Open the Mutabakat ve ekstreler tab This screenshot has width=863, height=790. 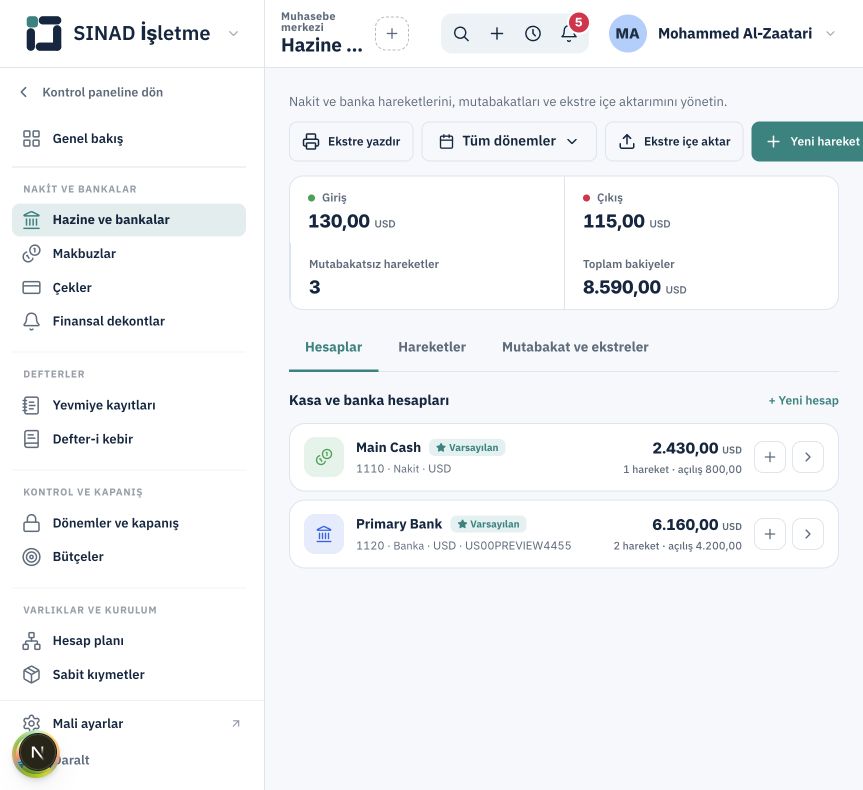[x=575, y=347]
